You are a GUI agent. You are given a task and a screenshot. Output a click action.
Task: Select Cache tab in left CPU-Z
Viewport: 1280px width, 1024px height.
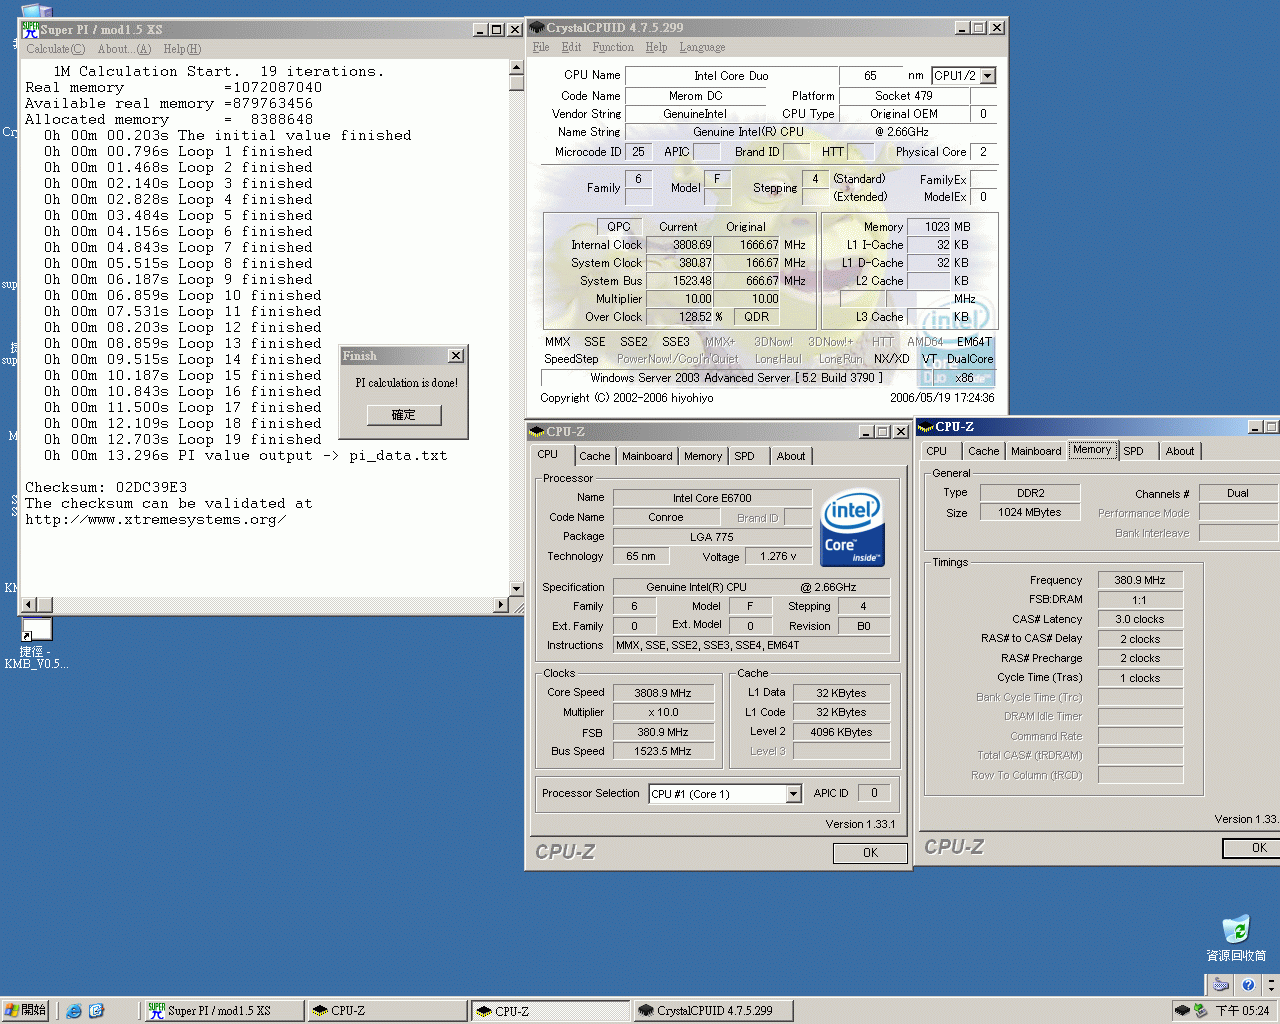coord(594,456)
